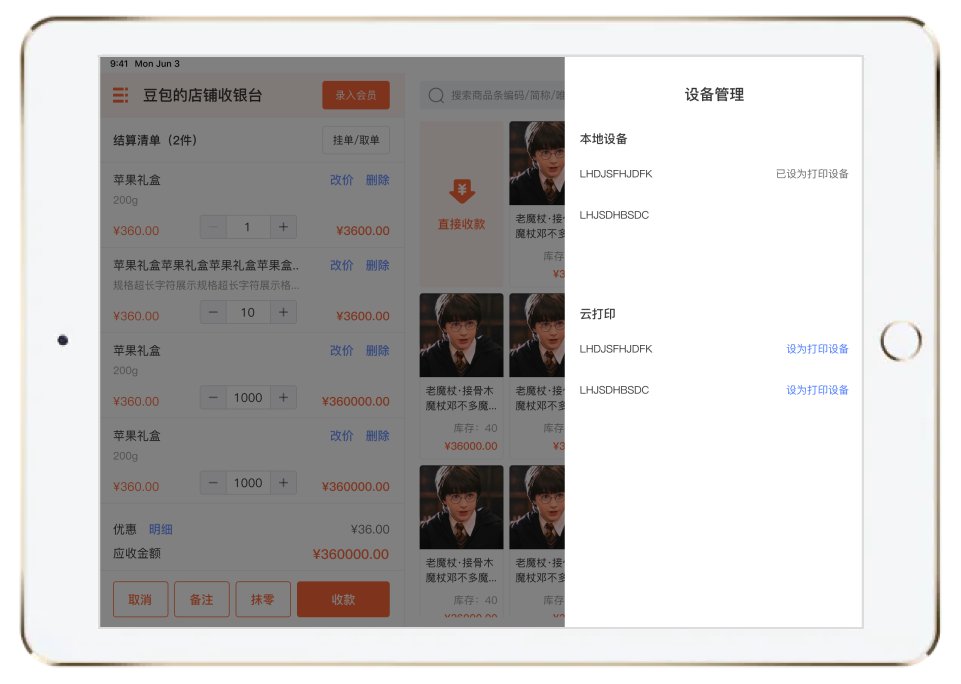
Task: Increase quantity of first 苹果礼盒 item
Action: 284,228
